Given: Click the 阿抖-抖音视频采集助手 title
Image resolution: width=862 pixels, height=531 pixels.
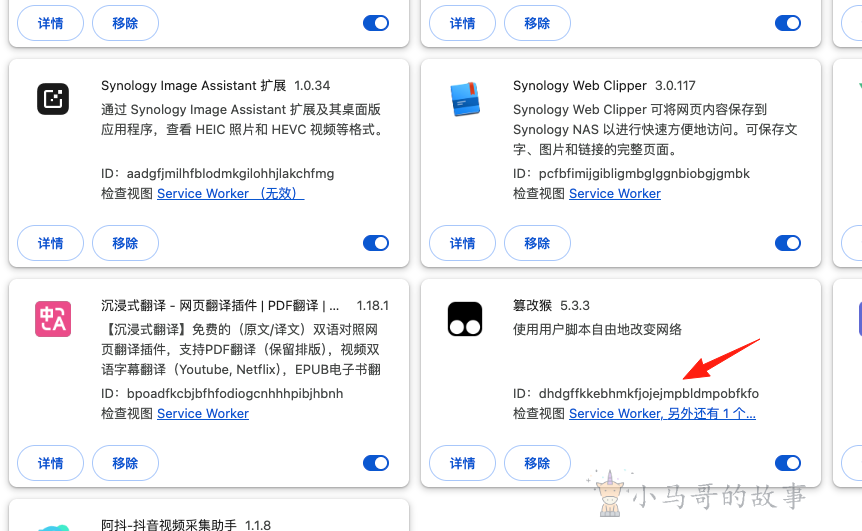Looking at the screenshot, I should click(x=169, y=525).
